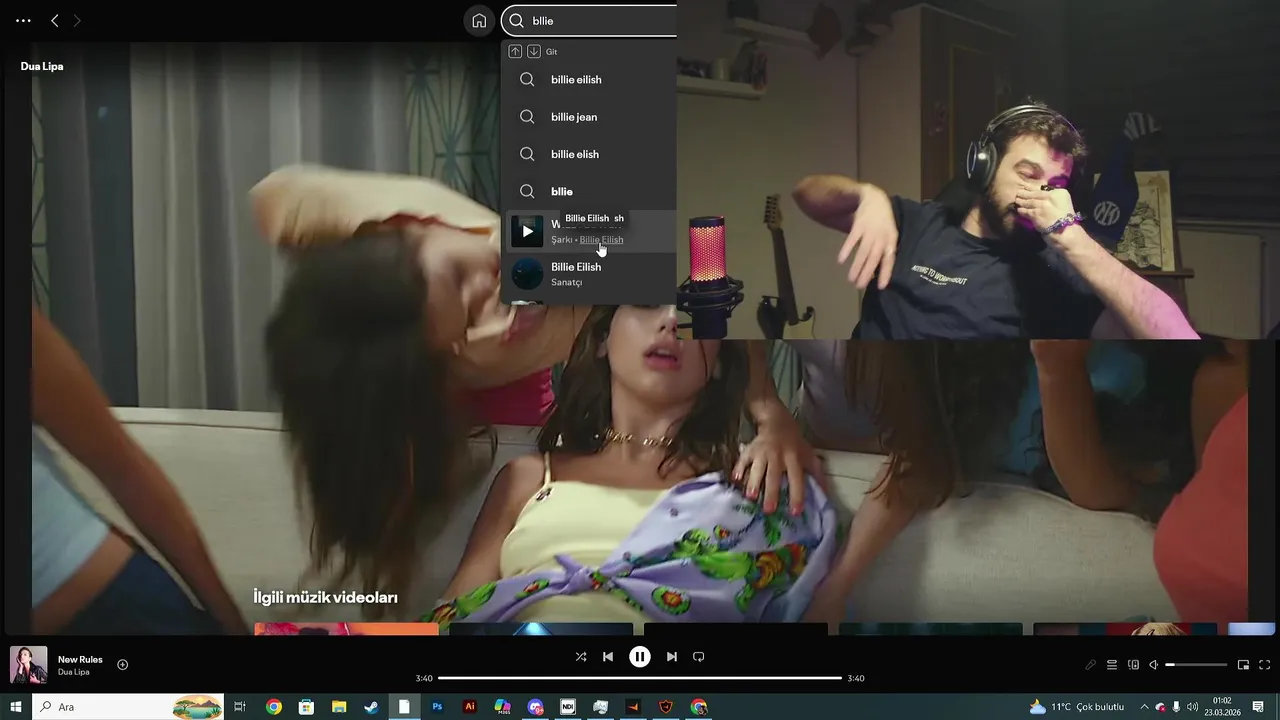Open the taskbar clock and date
This screenshot has width=1280, height=720.
coord(1222,707)
